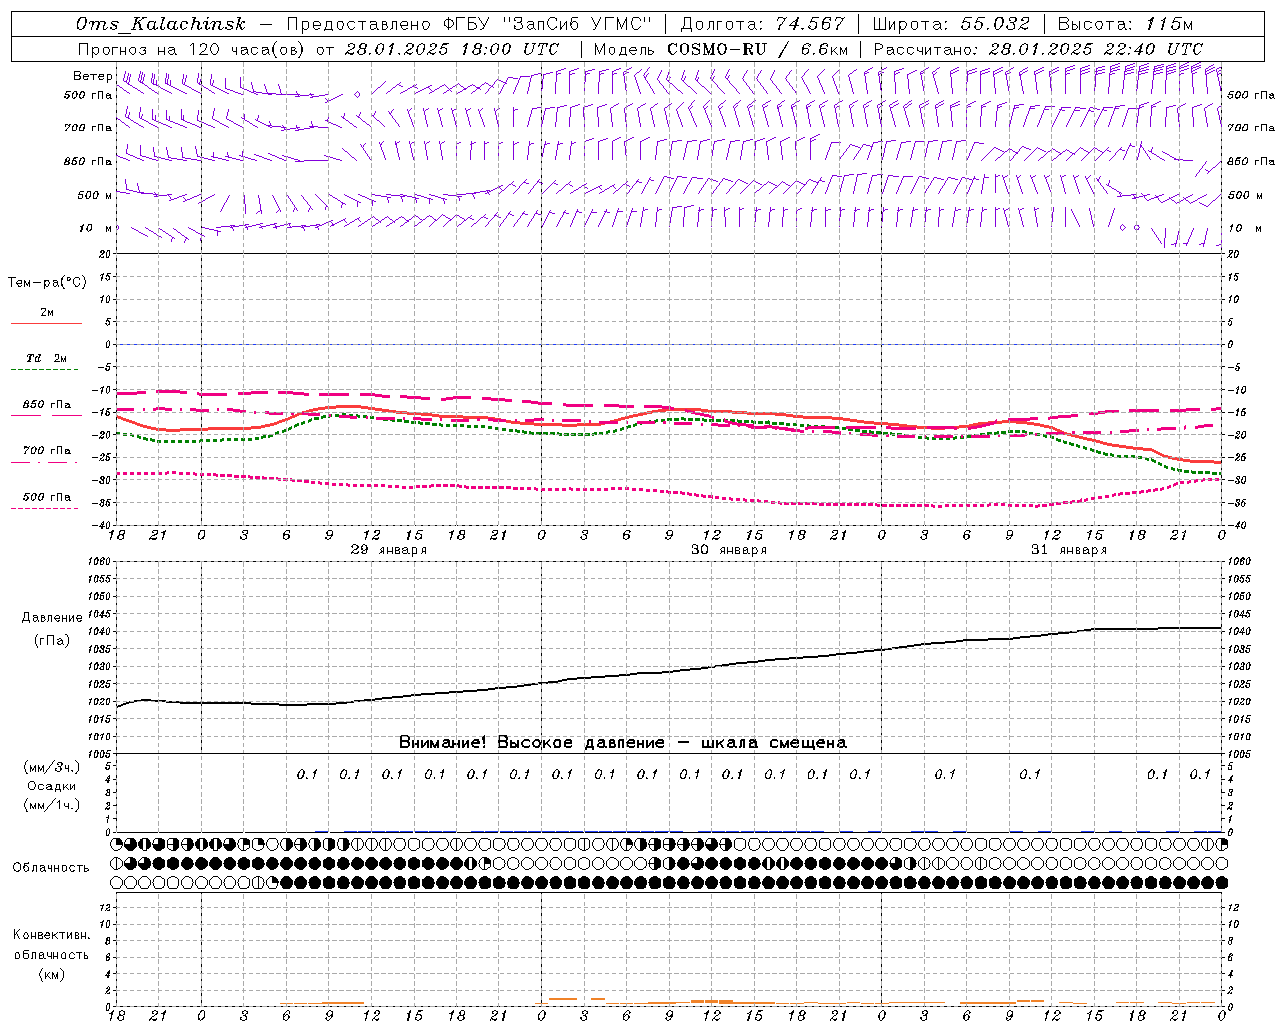Click the dotted line swatch under temperature '500 гПа'
1280x1024 pixels.
tap(44, 509)
